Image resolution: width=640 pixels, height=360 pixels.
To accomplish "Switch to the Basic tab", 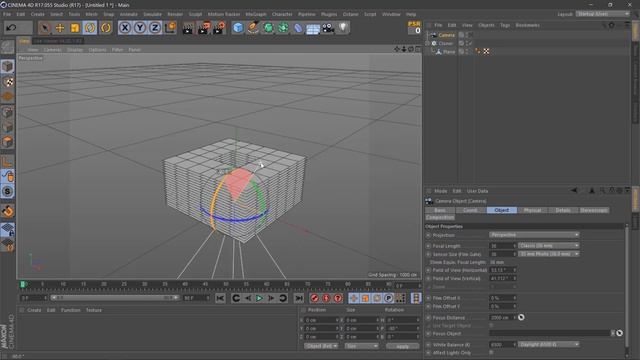I will (440, 210).
